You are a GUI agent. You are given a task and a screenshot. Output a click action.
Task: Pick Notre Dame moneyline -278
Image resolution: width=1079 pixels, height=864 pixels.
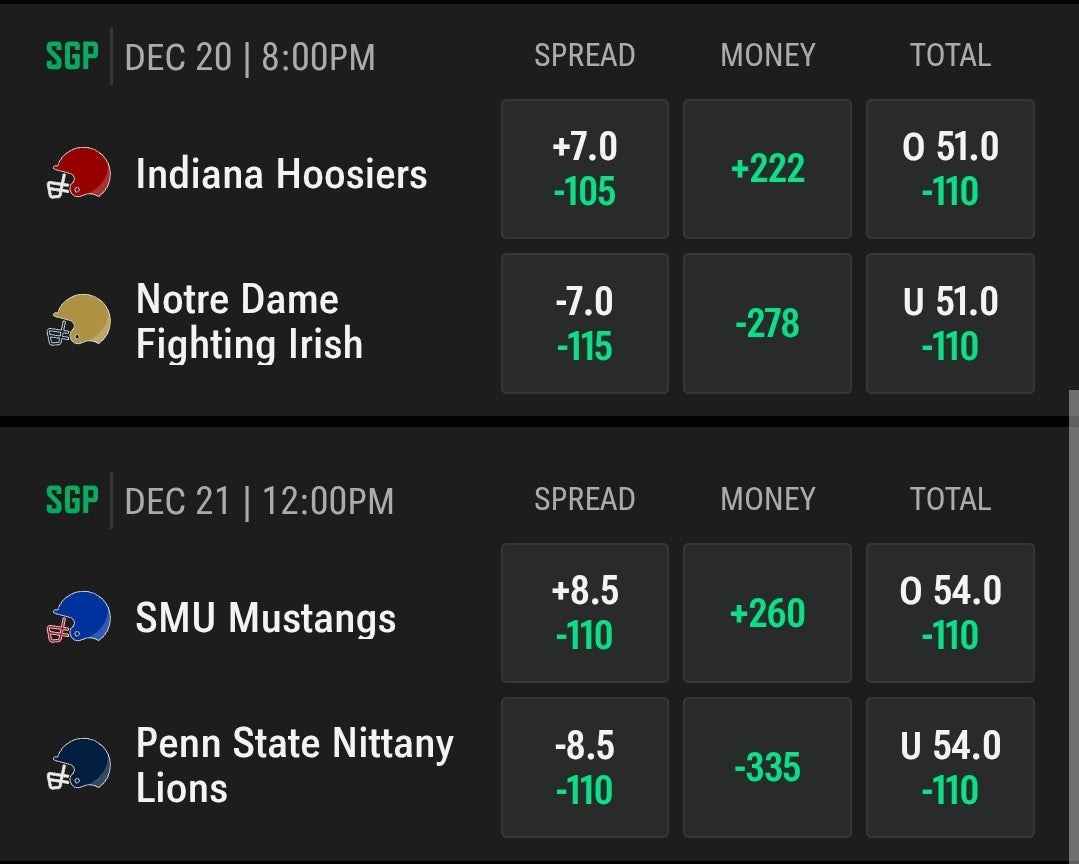[x=767, y=323]
